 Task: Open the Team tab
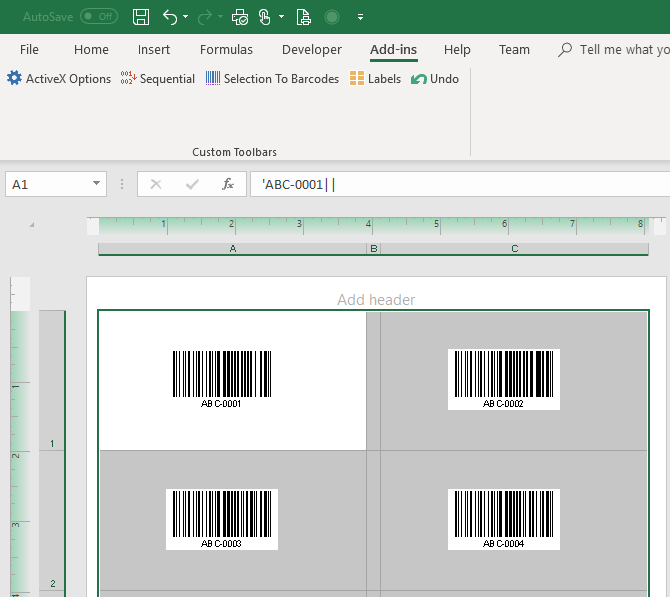click(514, 50)
